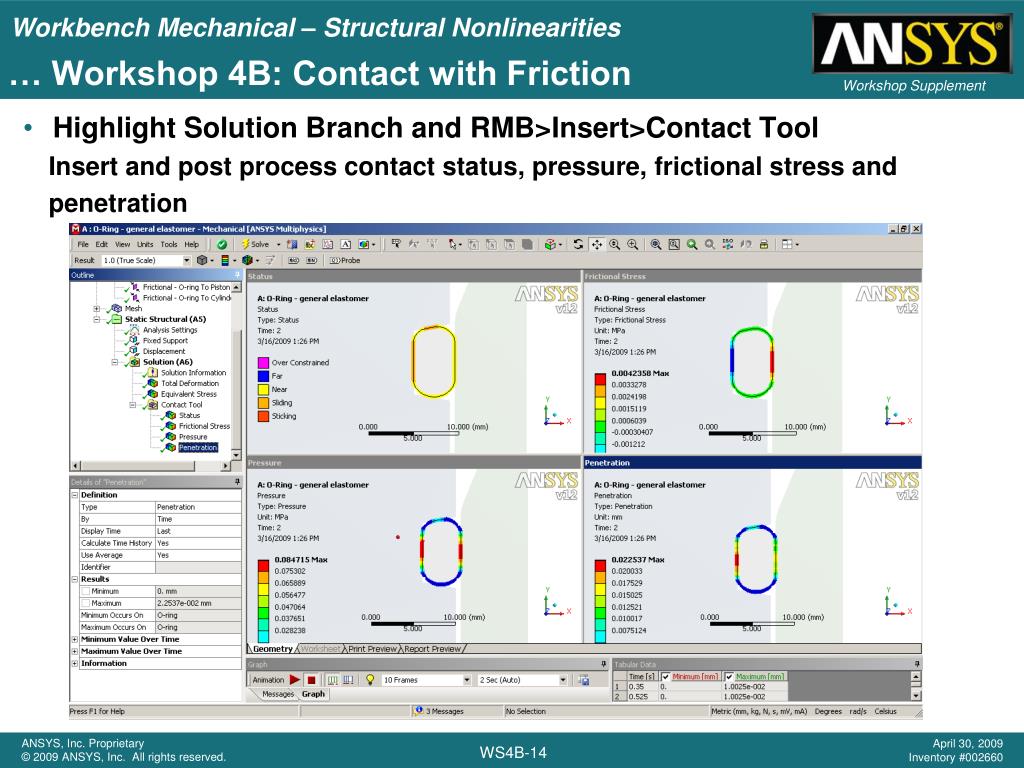Toggle the Minimum [mm] column checkbox

click(665, 677)
